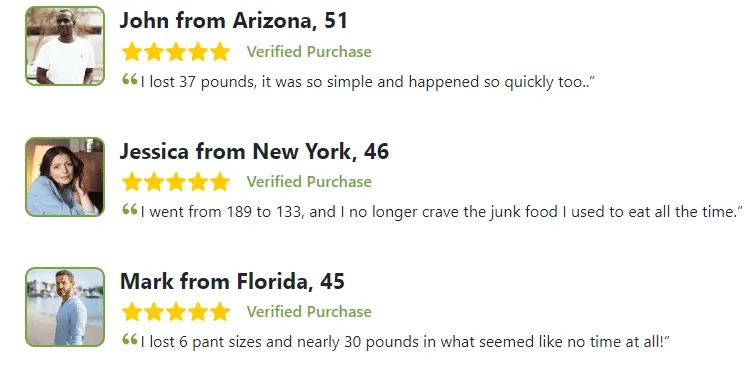
Task: Select the heading Jessica from New York, 46
Action: 254,151
